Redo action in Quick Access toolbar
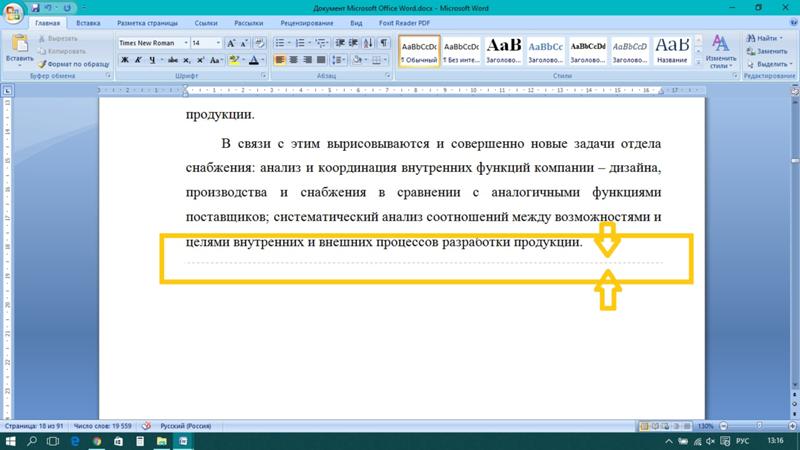This screenshot has height=450, width=800. [67, 8]
